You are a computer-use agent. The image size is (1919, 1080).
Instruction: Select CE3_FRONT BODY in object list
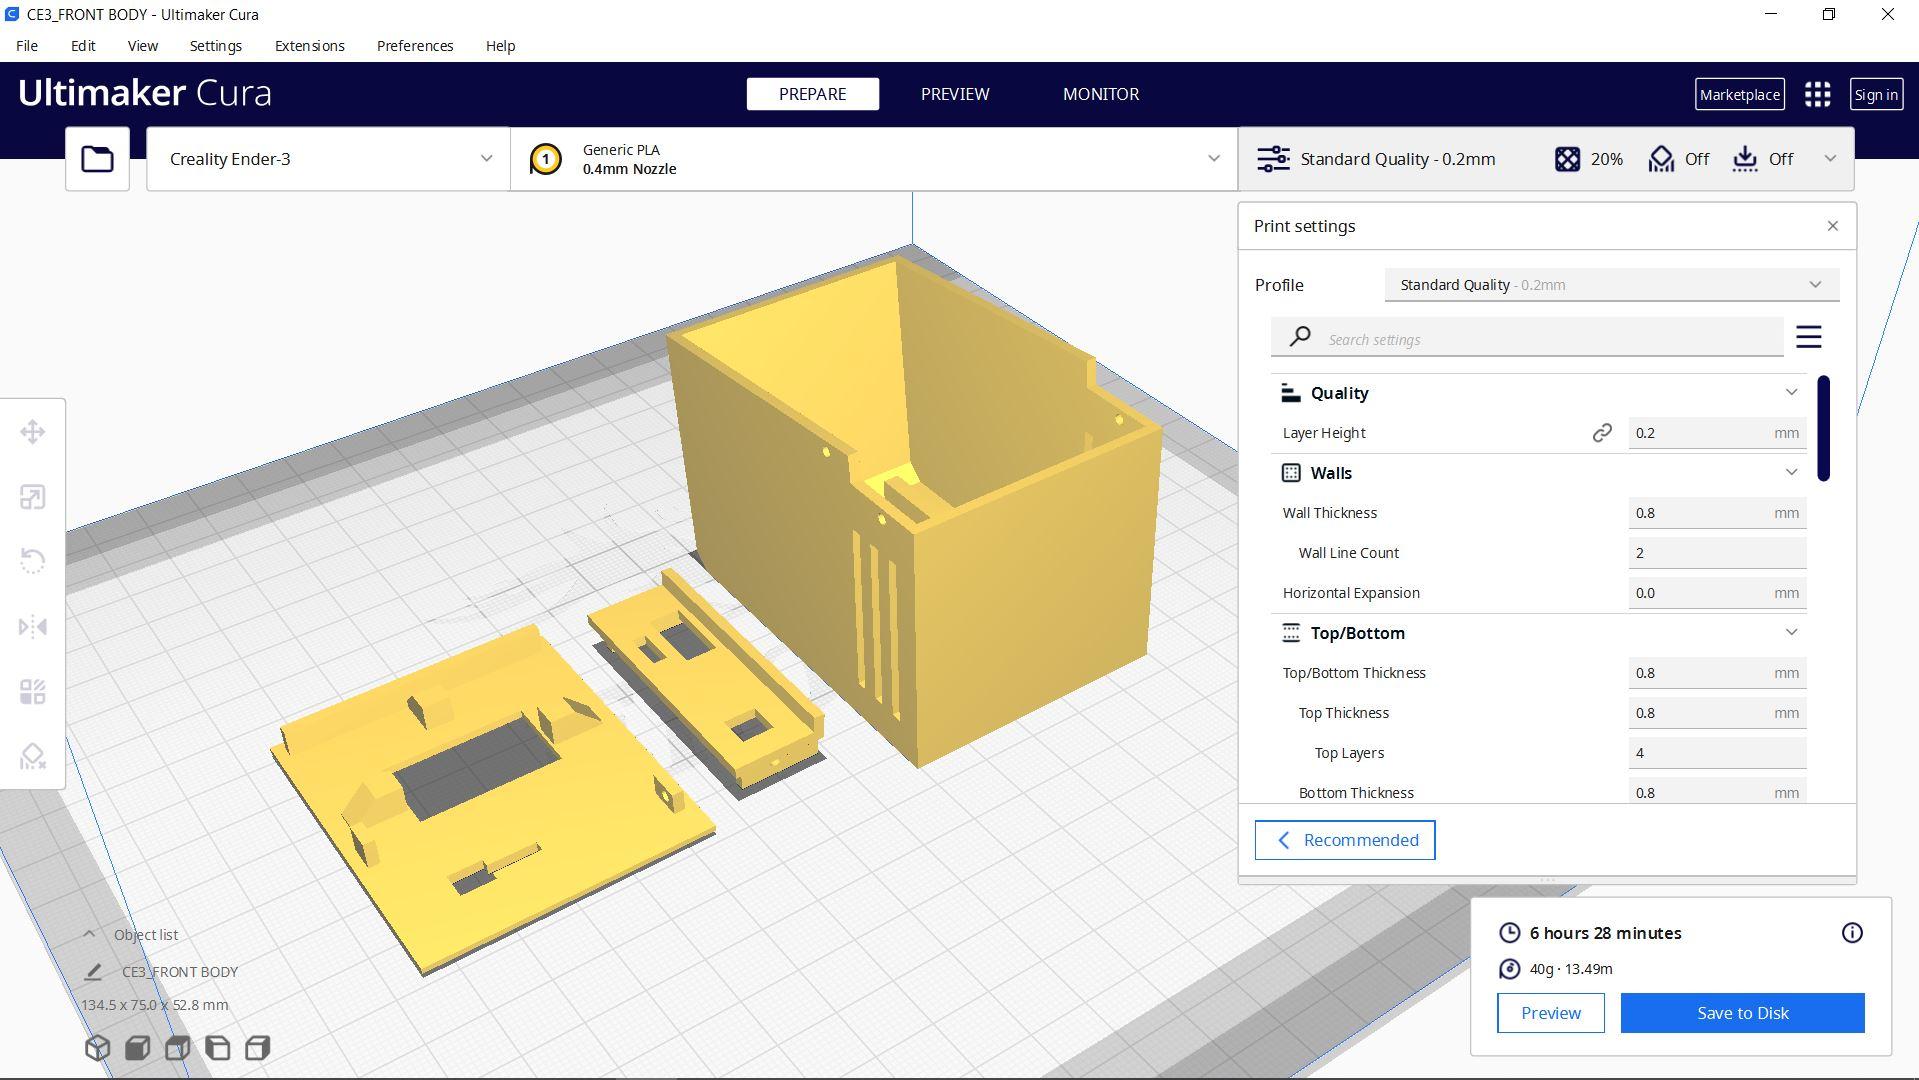(x=180, y=972)
